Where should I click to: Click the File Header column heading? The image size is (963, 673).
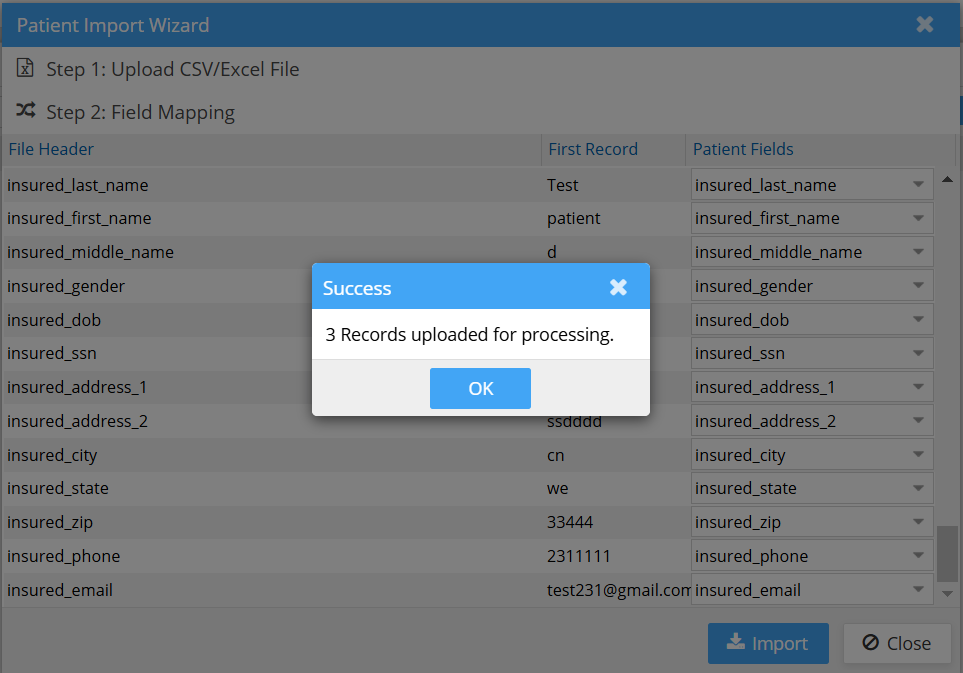pos(51,149)
